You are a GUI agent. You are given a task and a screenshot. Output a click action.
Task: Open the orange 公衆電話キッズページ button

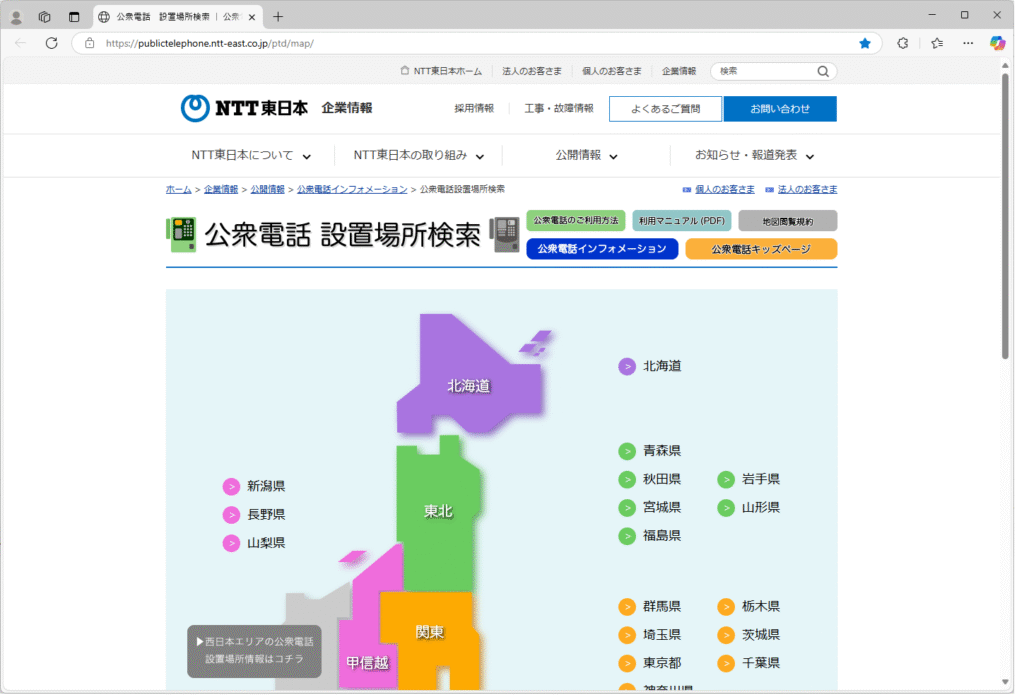click(761, 249)
